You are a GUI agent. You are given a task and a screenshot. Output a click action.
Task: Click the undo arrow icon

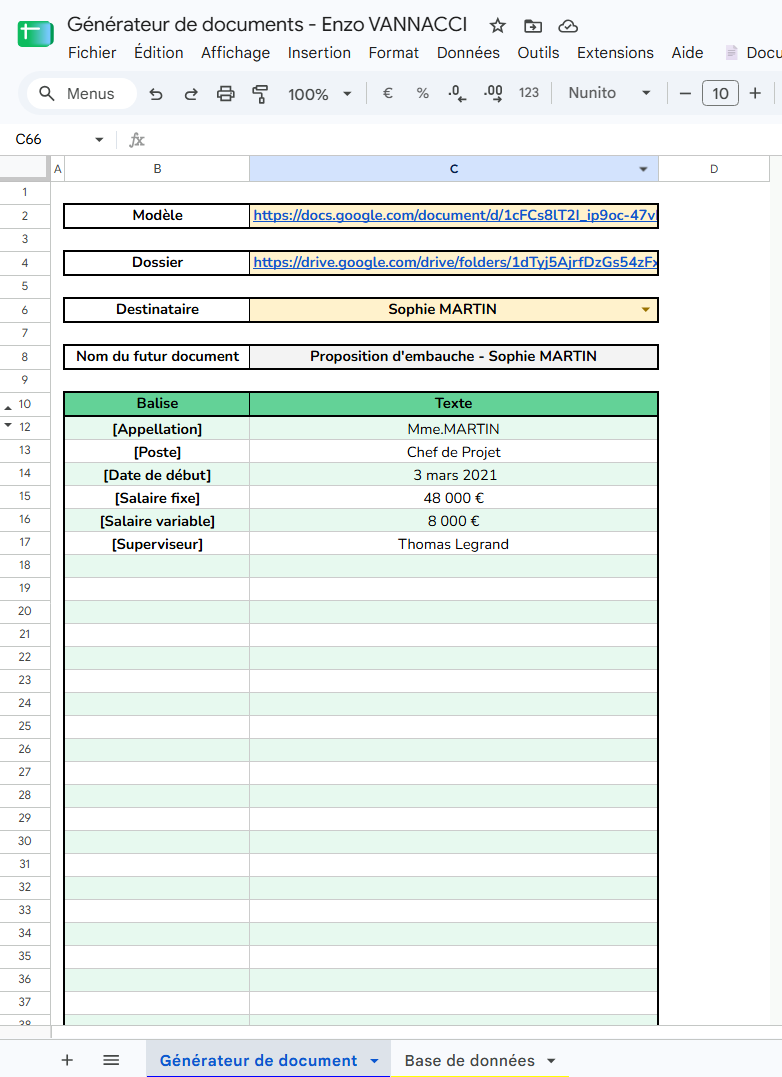pos(156,94)
